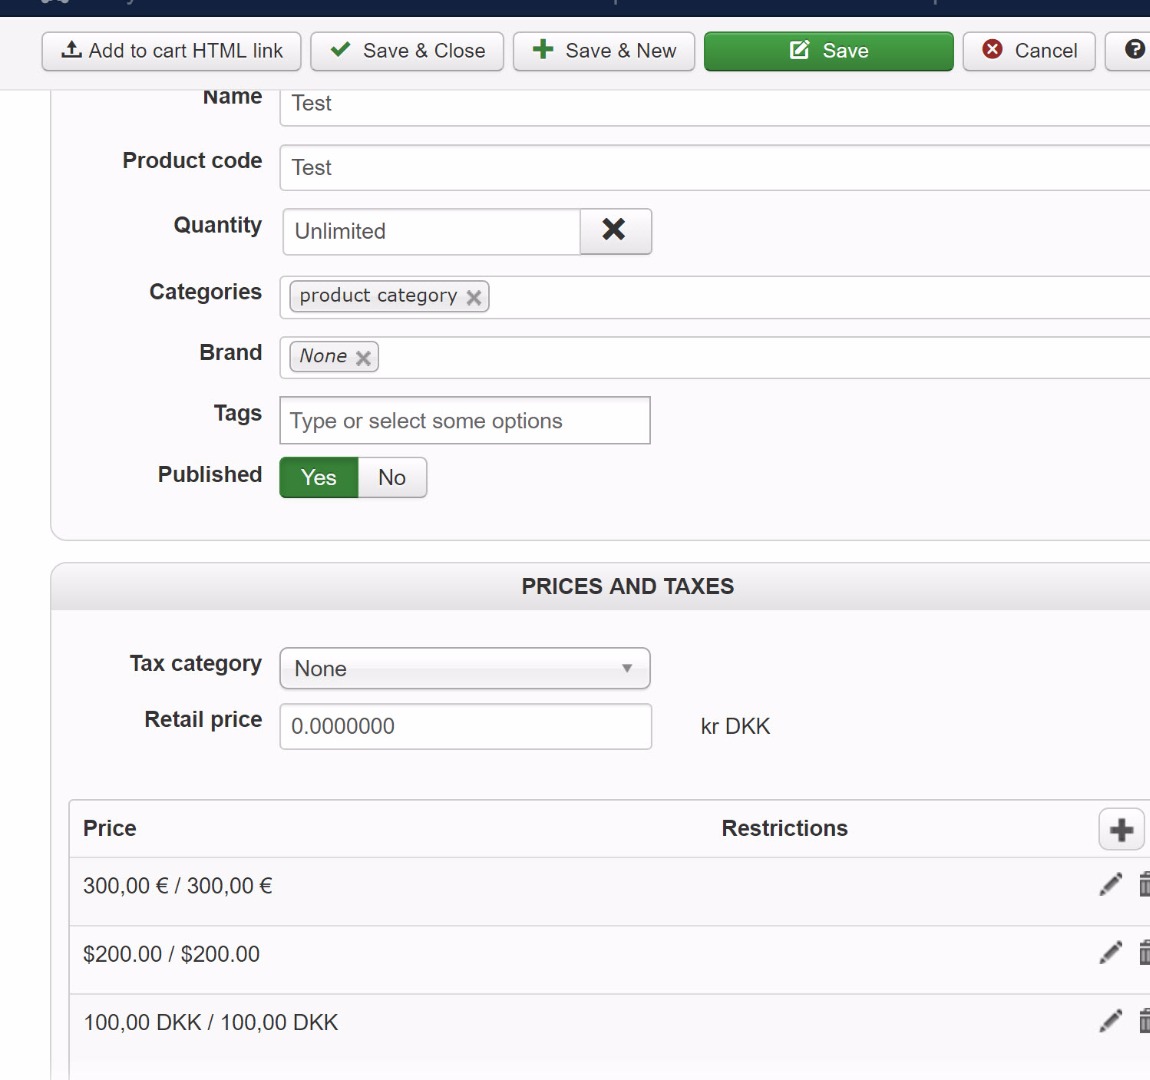Click the Tax category label

[196, 664]
